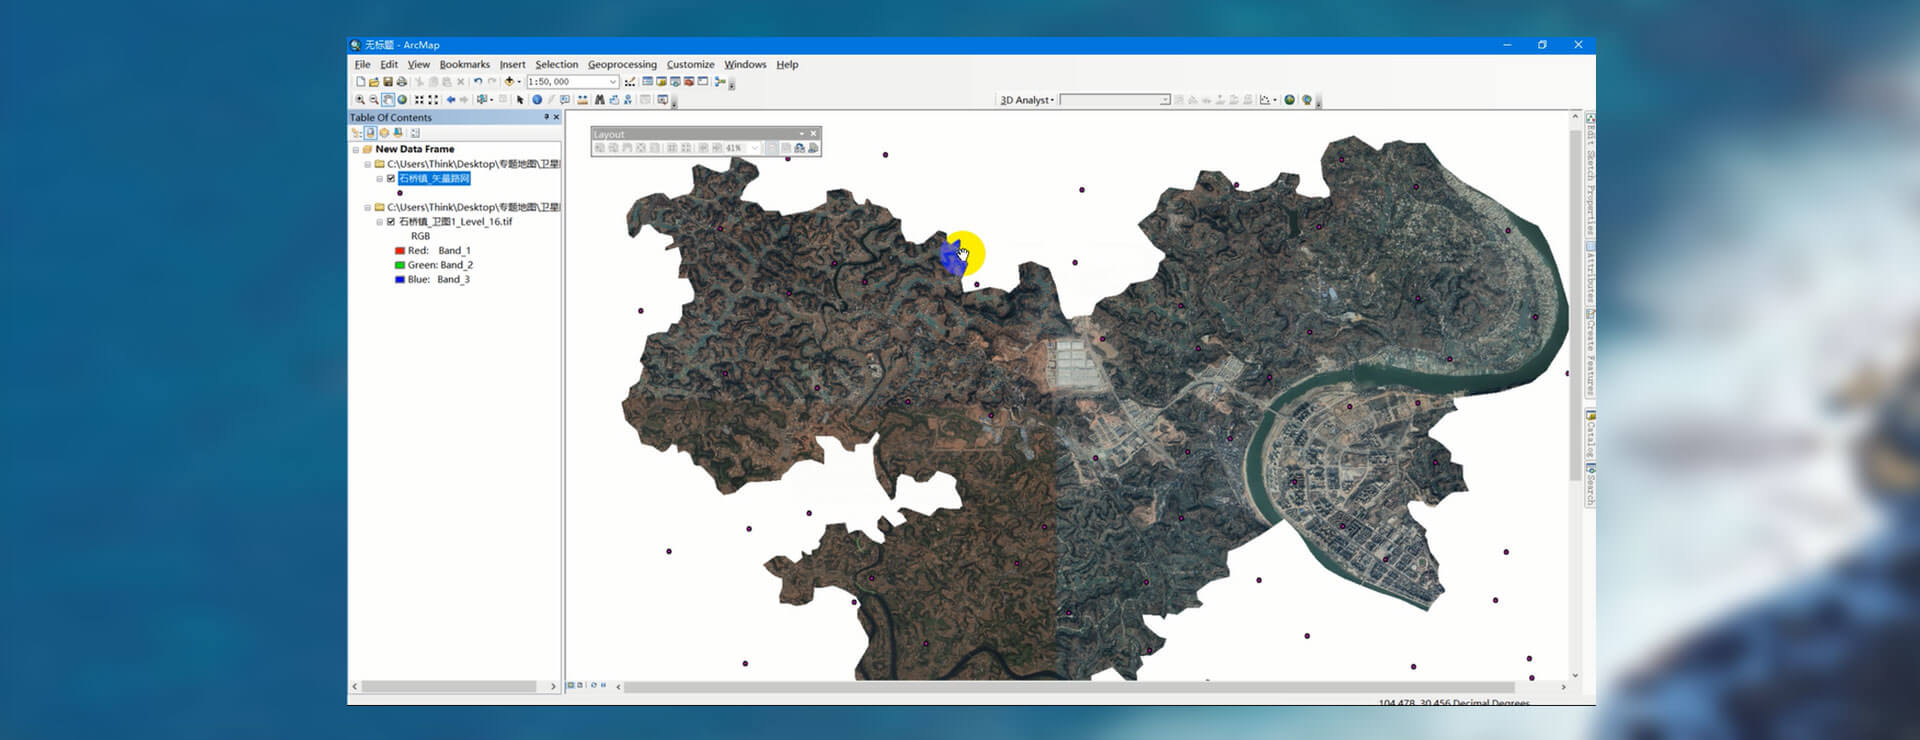Uncheck the 石桥镇_矢量路网 layer visibility
Image resolution: width=1920 pixels, height=740 pixels.
[x=391, y=179]
